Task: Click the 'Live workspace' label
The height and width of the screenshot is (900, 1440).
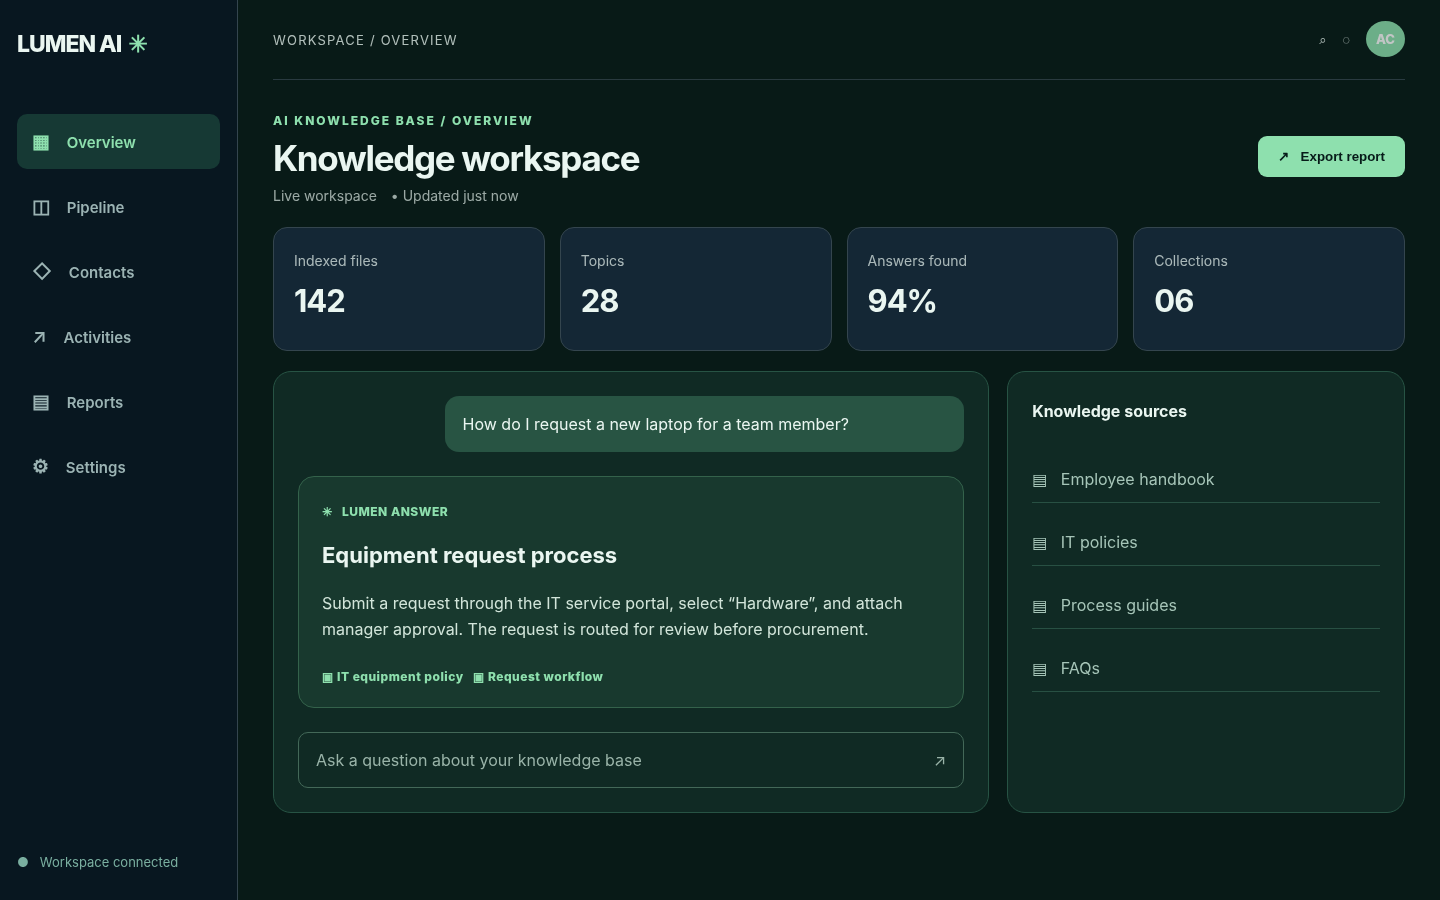Action: tap(325, 196)
